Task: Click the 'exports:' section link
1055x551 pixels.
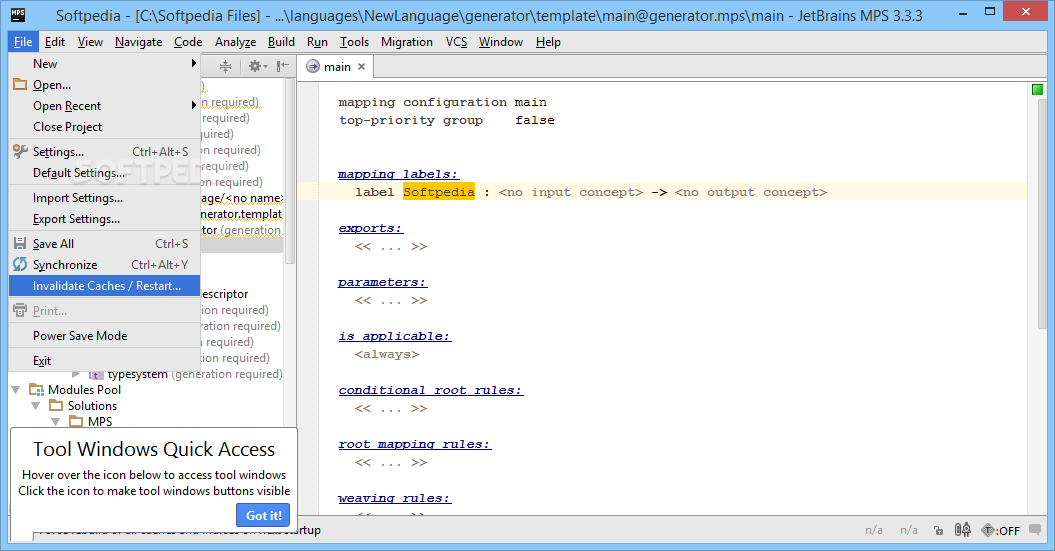Action: pyautogui.click(x=371, y=228)
